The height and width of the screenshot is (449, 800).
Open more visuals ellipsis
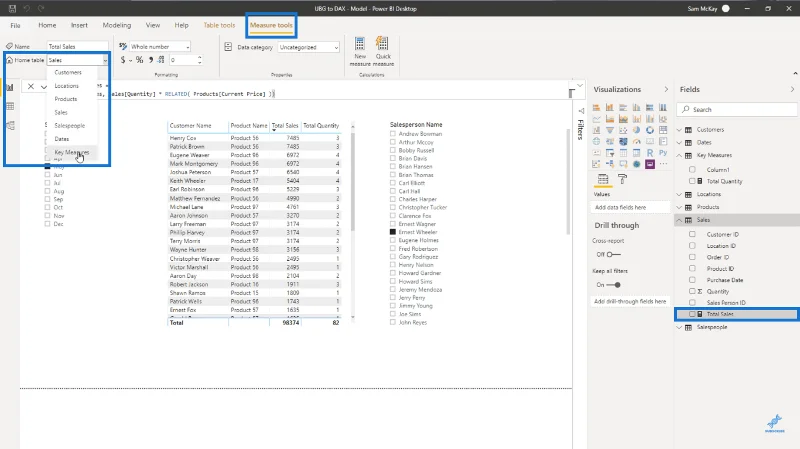click(x=663, y=164)
